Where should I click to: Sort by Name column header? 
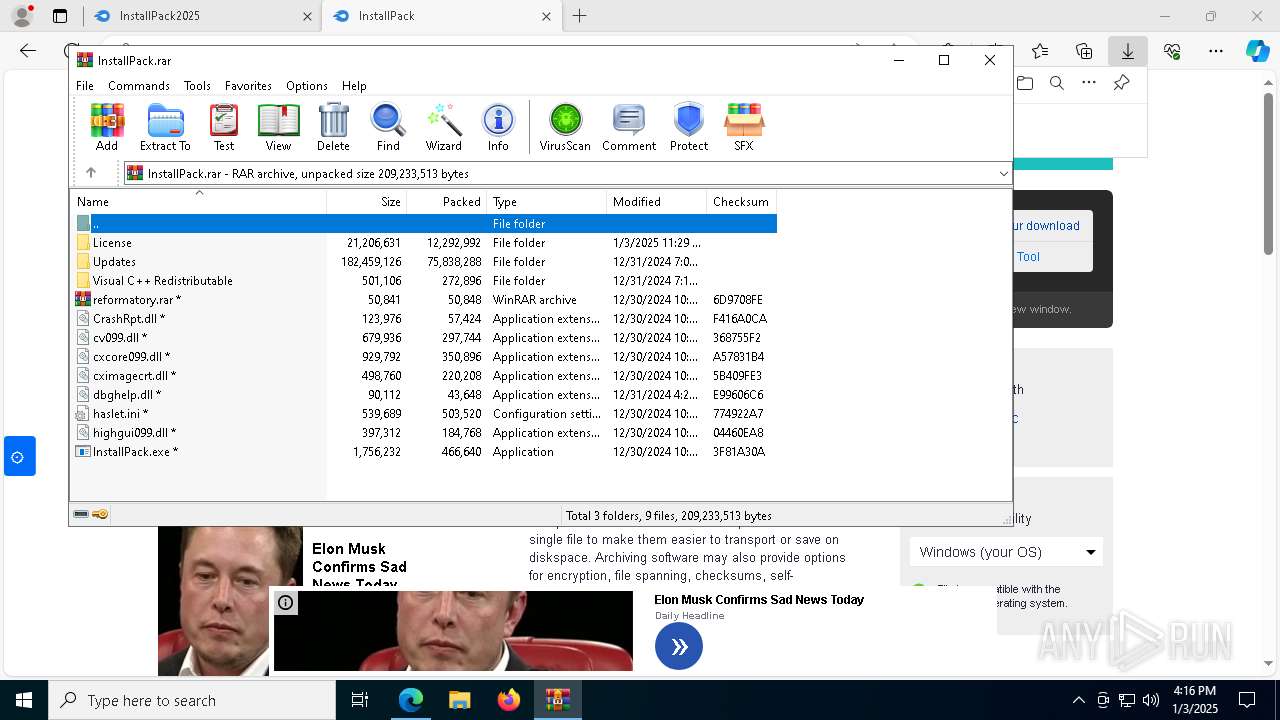(x=198, y=202)
